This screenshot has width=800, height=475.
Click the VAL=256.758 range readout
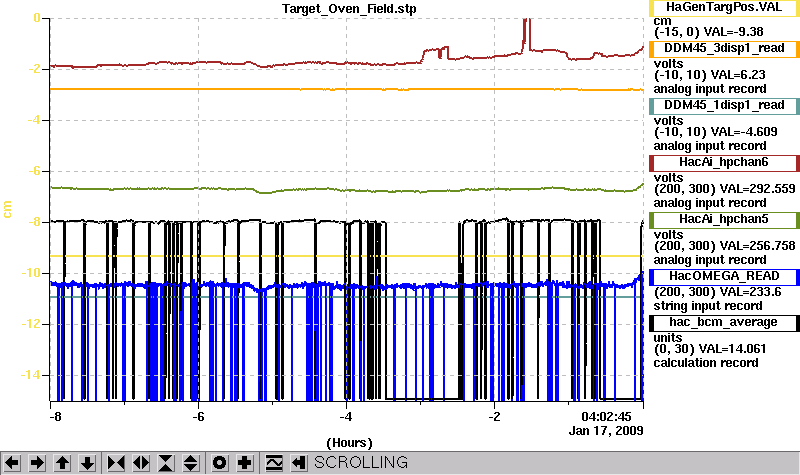(724, 246)
